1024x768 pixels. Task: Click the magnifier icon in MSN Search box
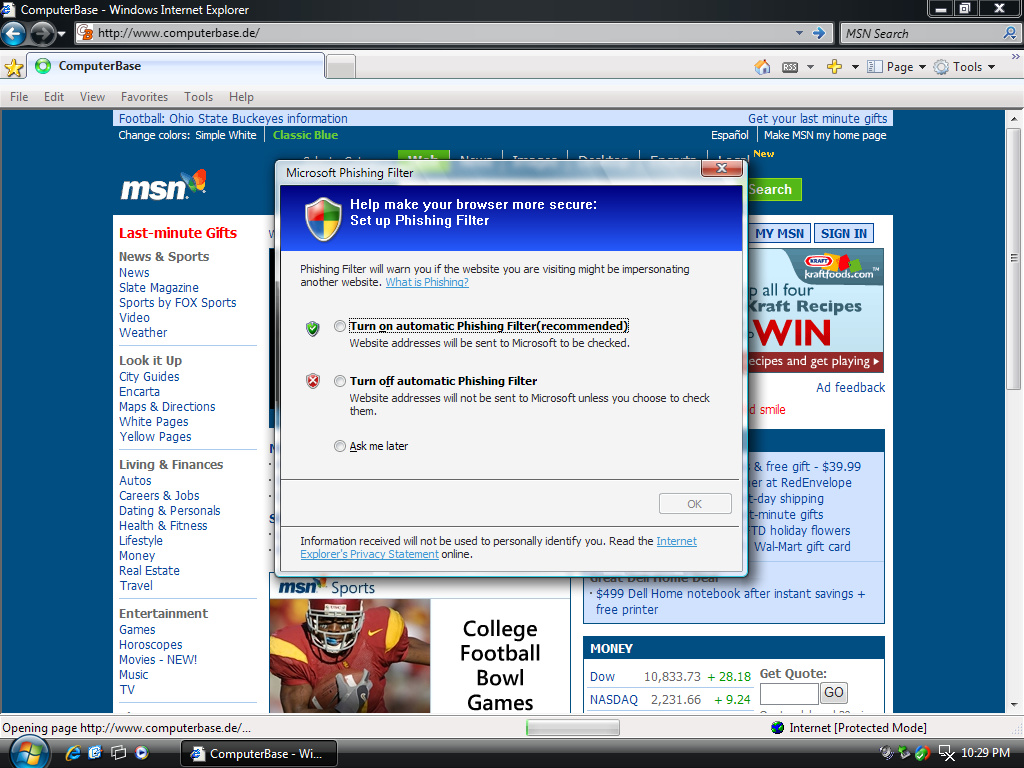[1009, 33]
